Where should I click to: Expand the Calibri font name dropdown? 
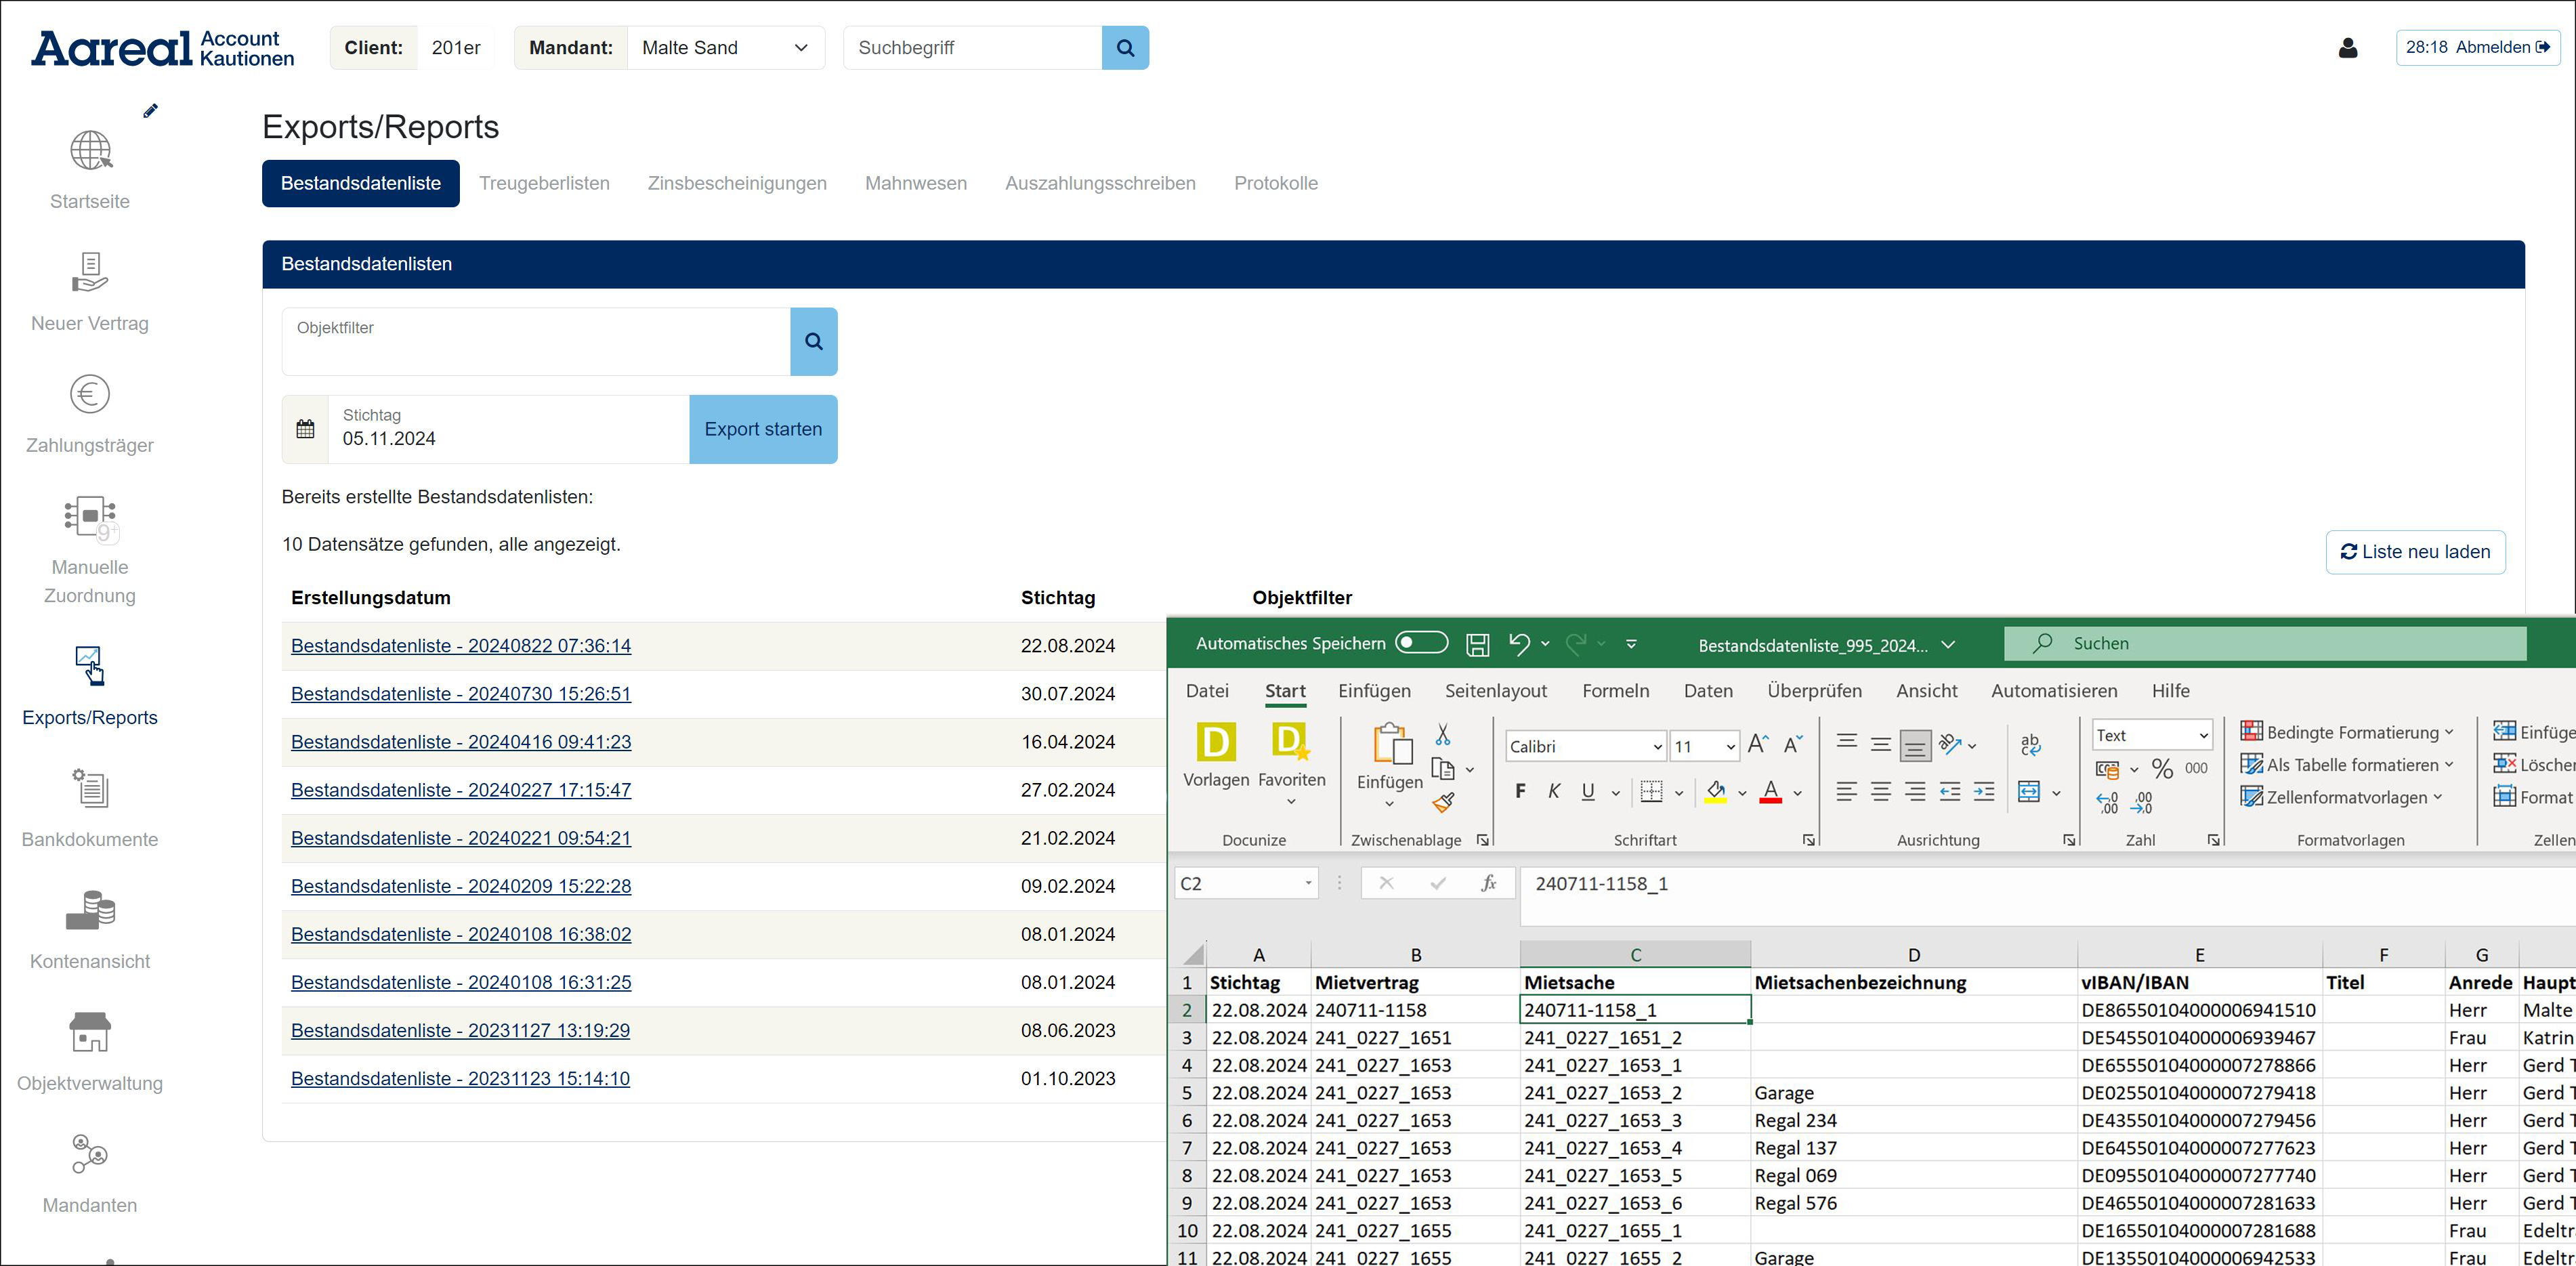[1656, 747]
